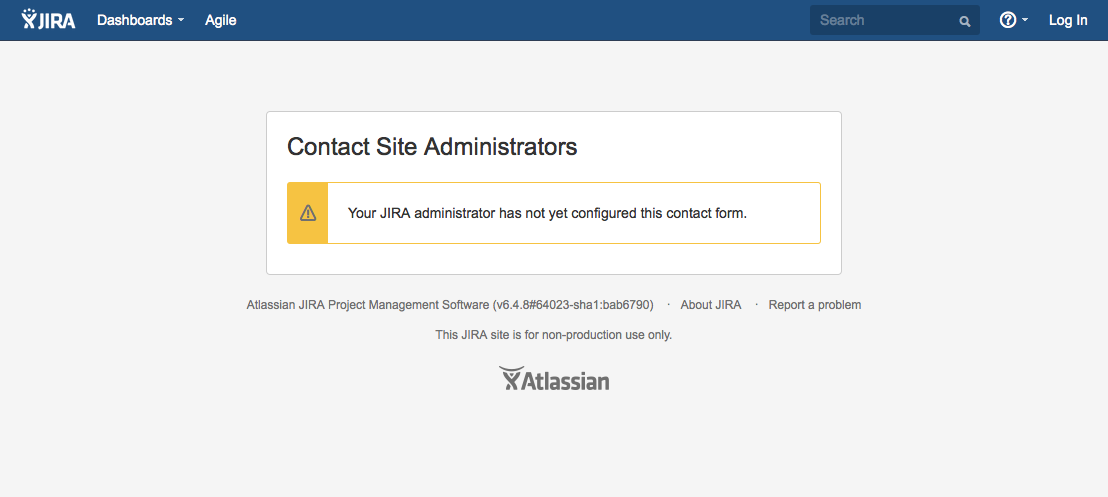
Task: Click the JIRA logo in header
Action: [49, 20]
